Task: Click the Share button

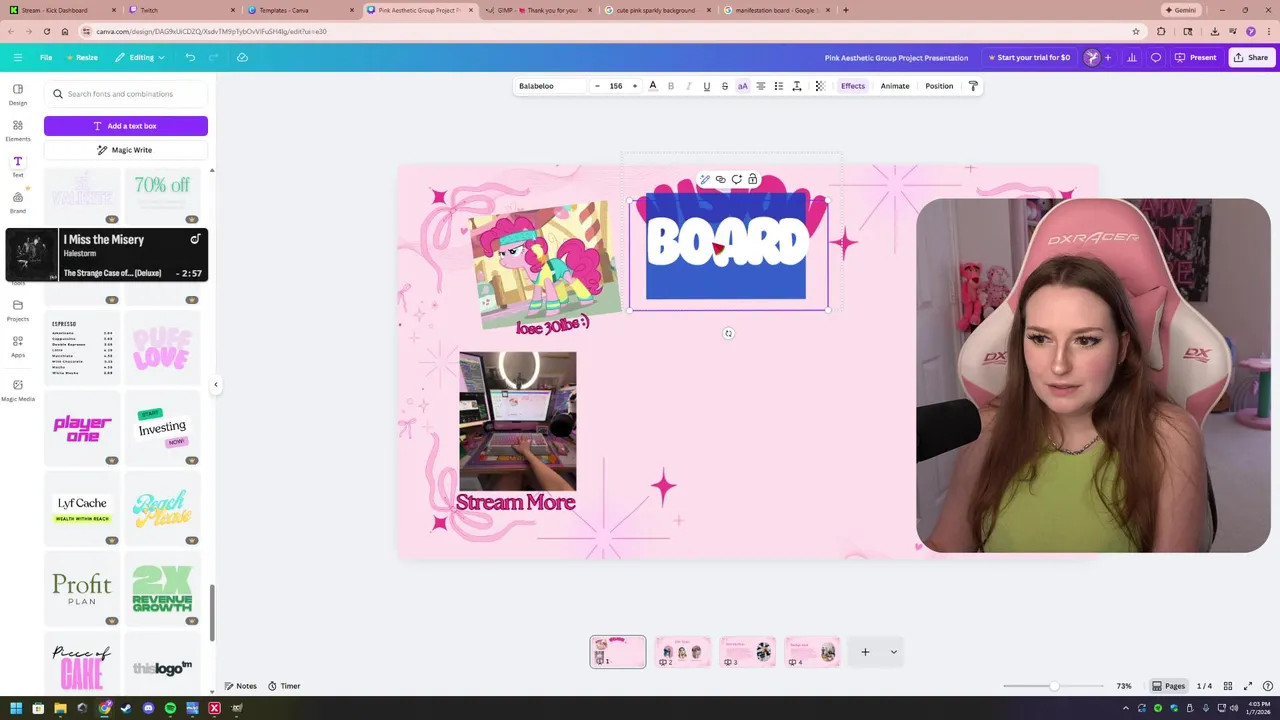Action: [1251, 57]
